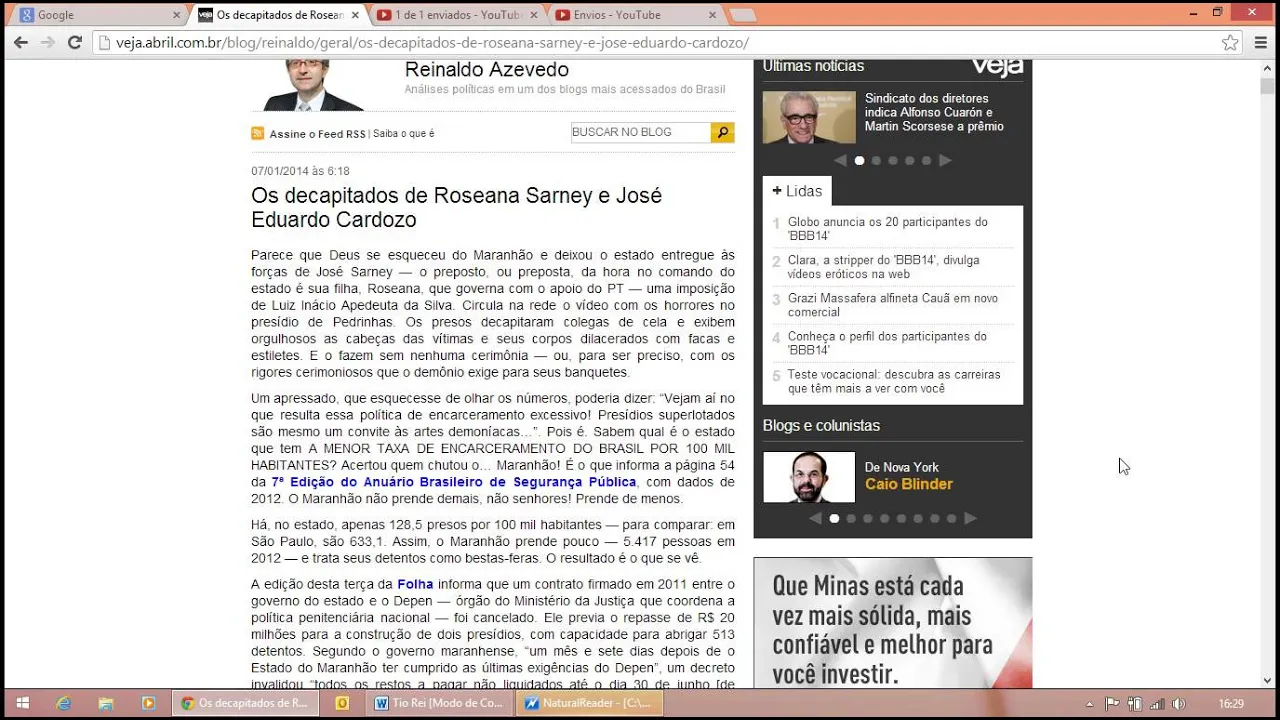Image resolution: width=1280 pixels, height=720 pixels.
Task: Open a new tab via new tab button
Action: coord(743,15)
